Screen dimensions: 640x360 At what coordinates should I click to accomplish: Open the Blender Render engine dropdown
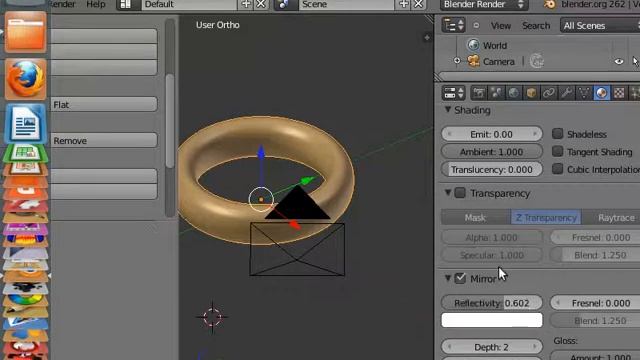484,4
